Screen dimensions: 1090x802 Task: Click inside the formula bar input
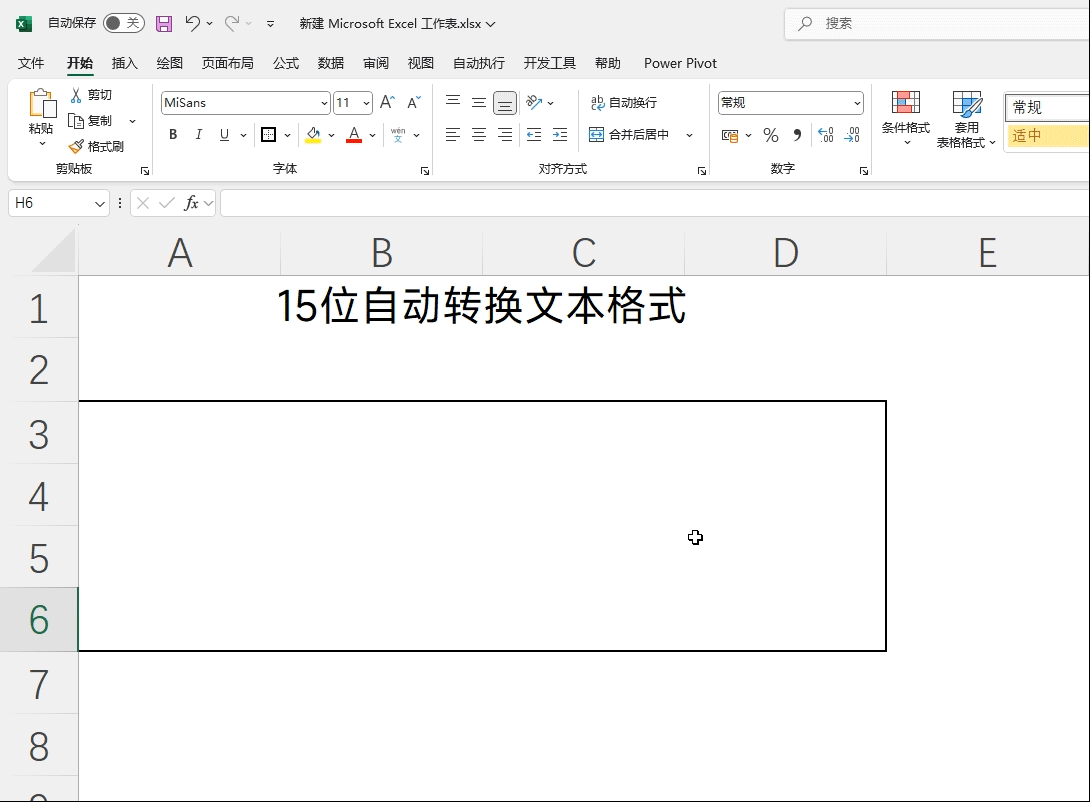655,203
